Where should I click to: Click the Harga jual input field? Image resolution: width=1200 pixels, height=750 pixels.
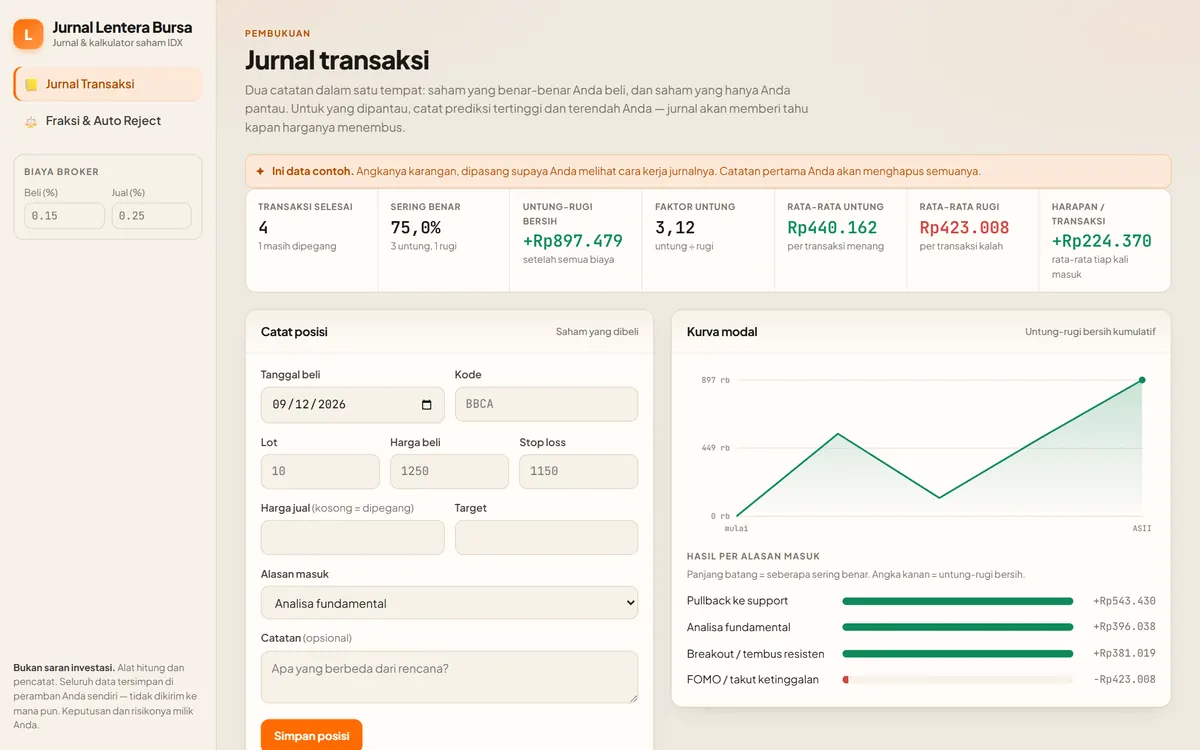tap(352, 538)
